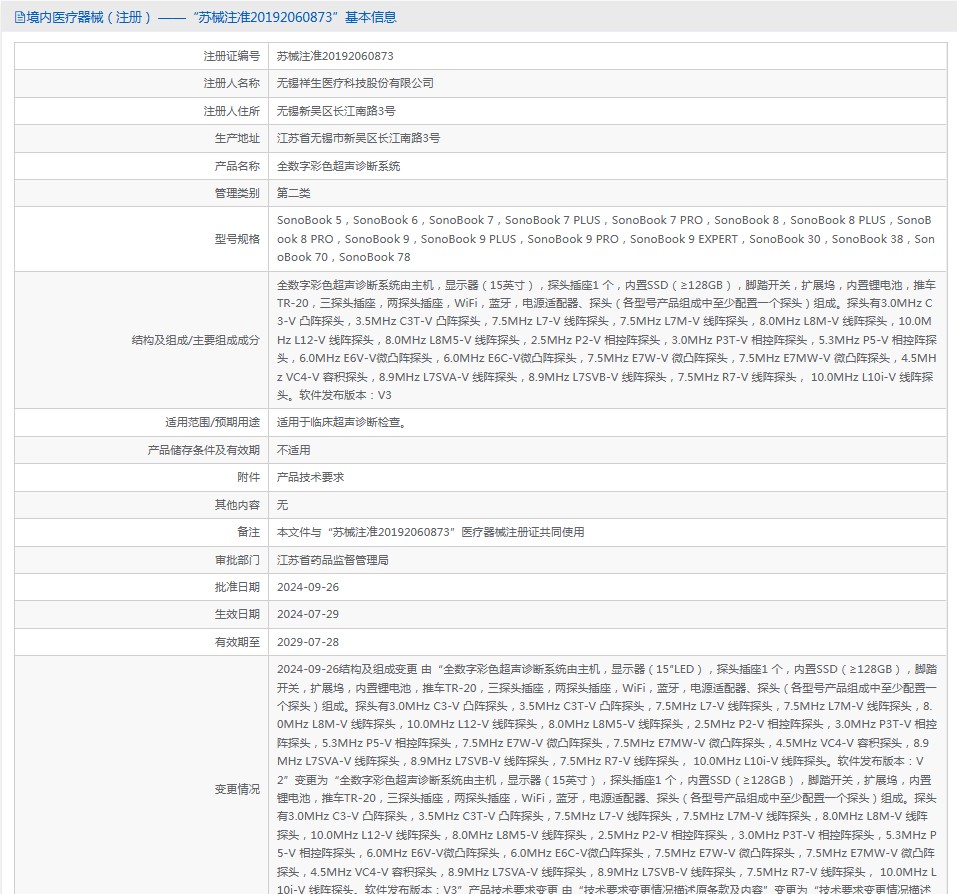Image resolution: width=957 pixels, height=894 pixels.
Task: Select the 不适用 value
Action: pyautogui.click(x=294, y=450)
